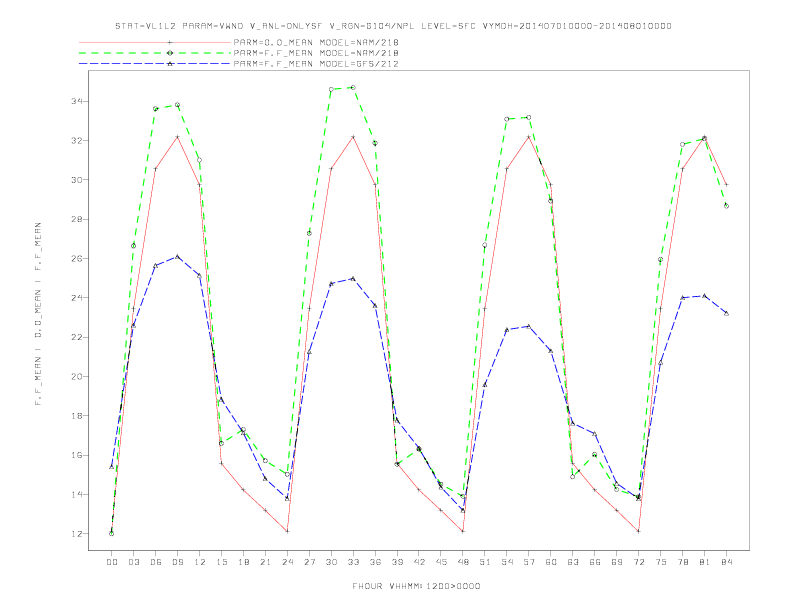Click x-axis tick label 66
Screen dimensions: 792x612
[x=595, y=562]
